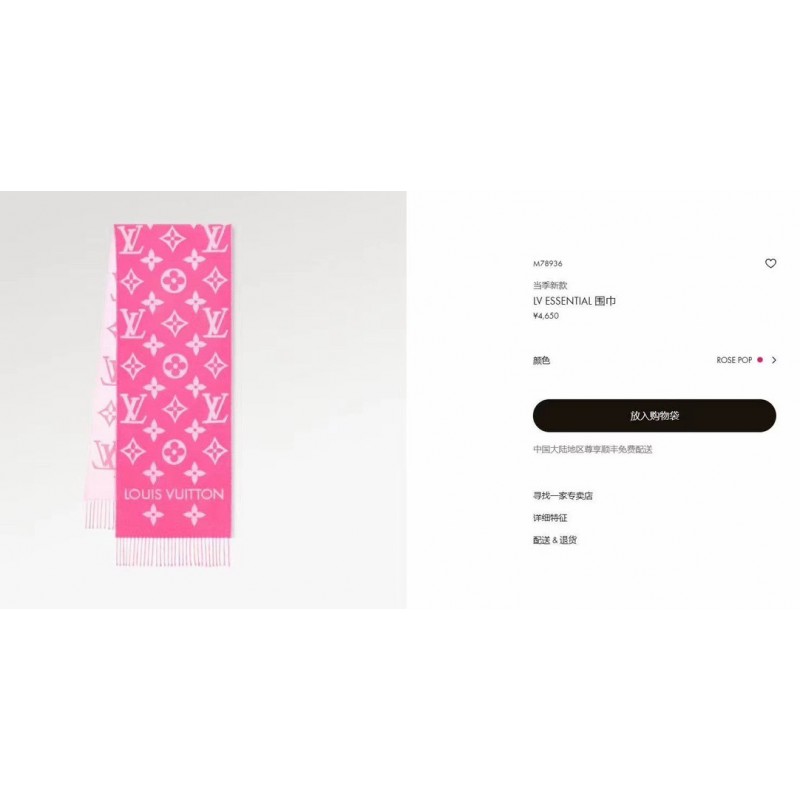Click the 当季新款 new season label
Screen dimensions: 800x800
tap(550, 285)
